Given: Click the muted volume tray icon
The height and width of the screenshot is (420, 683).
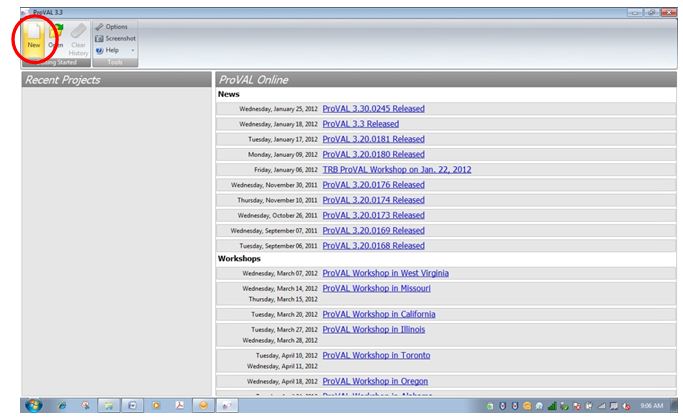Looking at the screenshot, I should 627,406.
